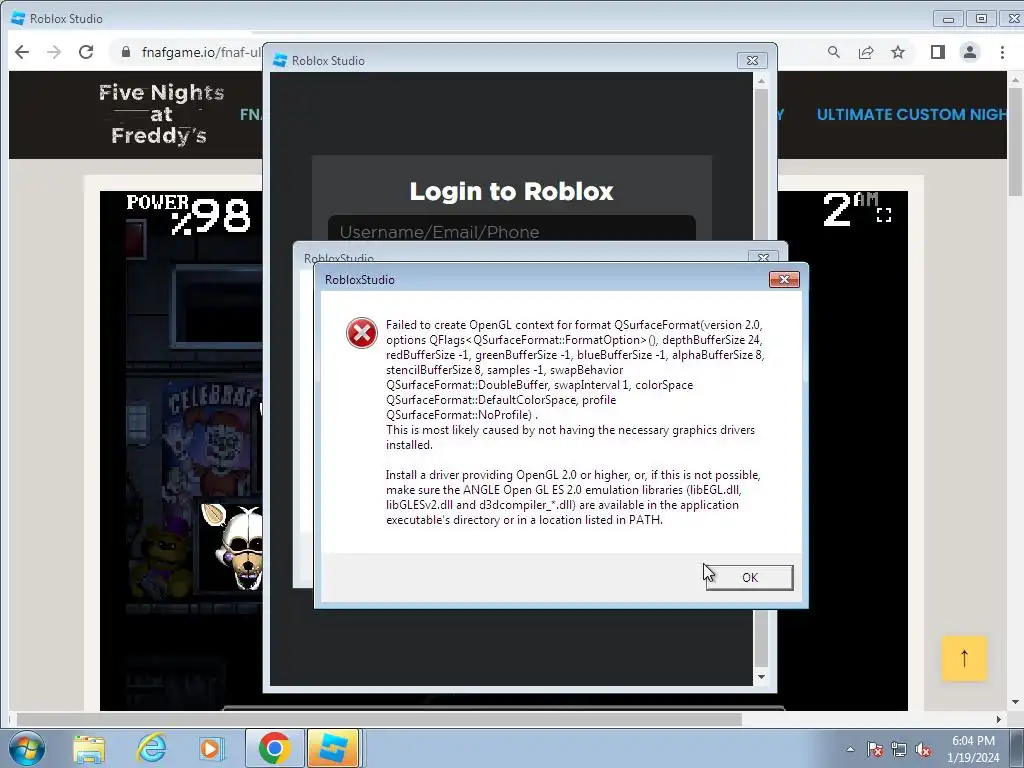1024x768 pixels.
Task: Click the Login to Roblox heading
Action: (511, 191)
